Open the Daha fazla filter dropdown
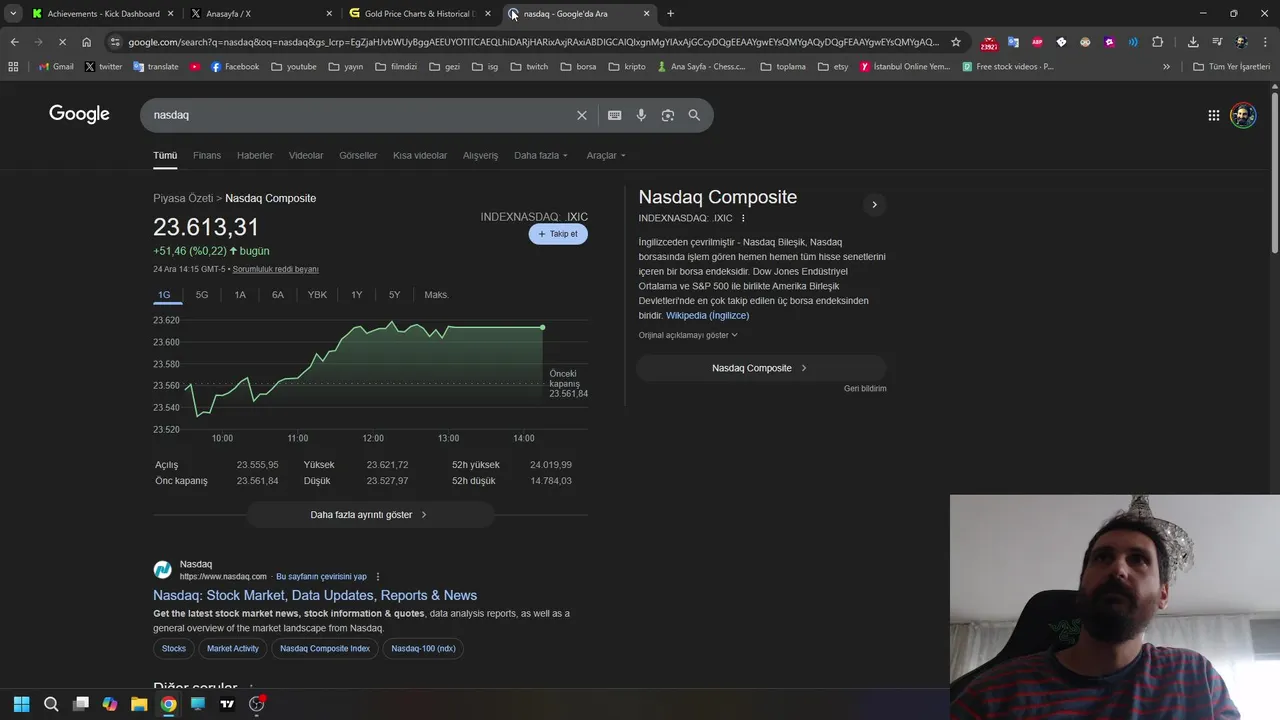 [541, 156]
